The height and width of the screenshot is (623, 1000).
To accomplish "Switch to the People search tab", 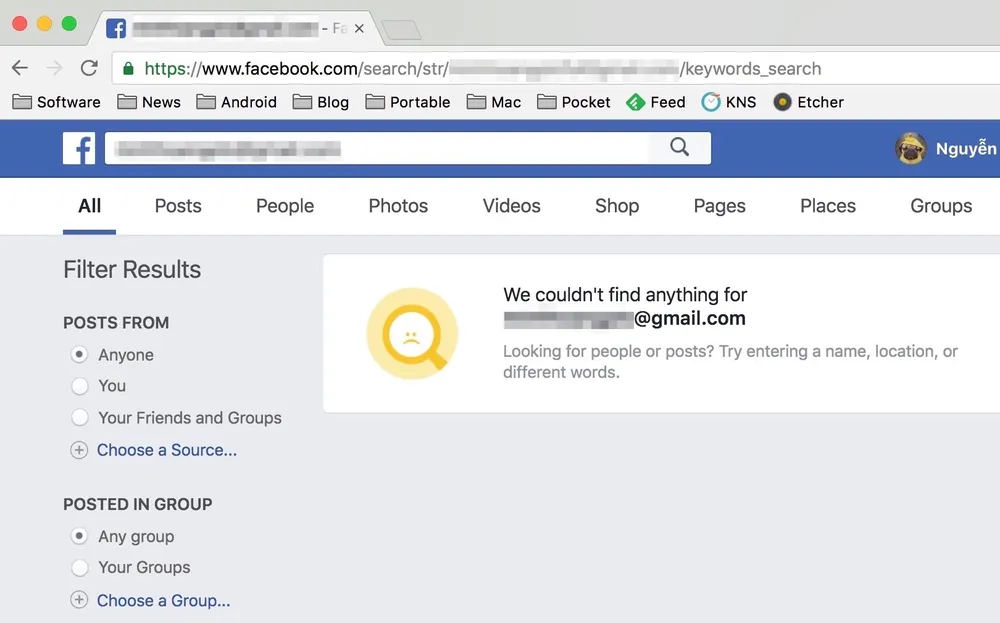I will 285,206.
